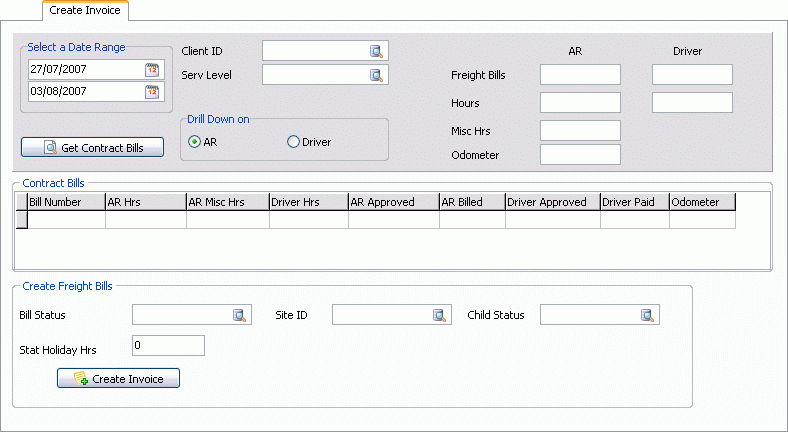Click the Driver Hours field

[692, 103]
